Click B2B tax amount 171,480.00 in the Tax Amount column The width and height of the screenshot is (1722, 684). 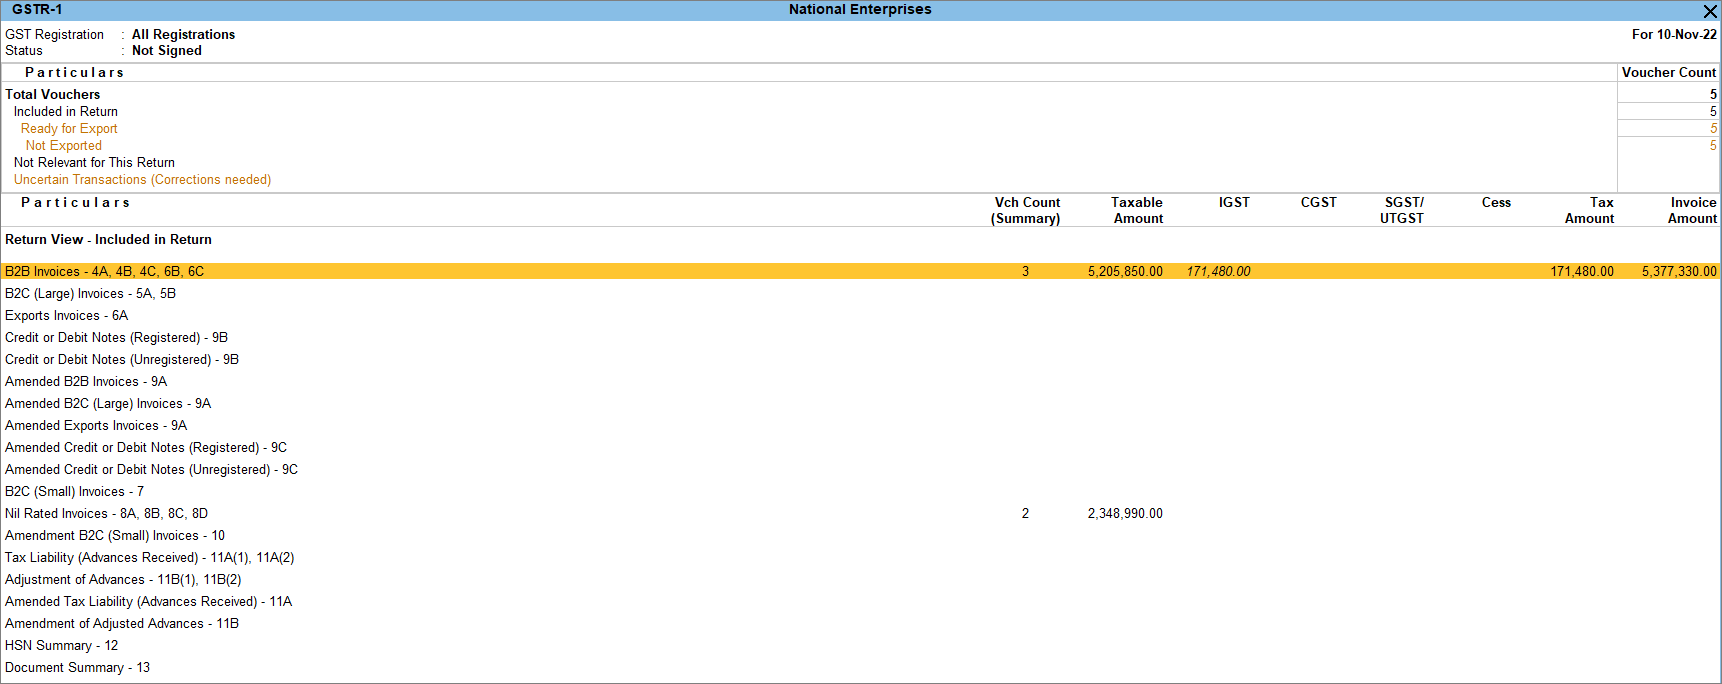coord(1582,271)
